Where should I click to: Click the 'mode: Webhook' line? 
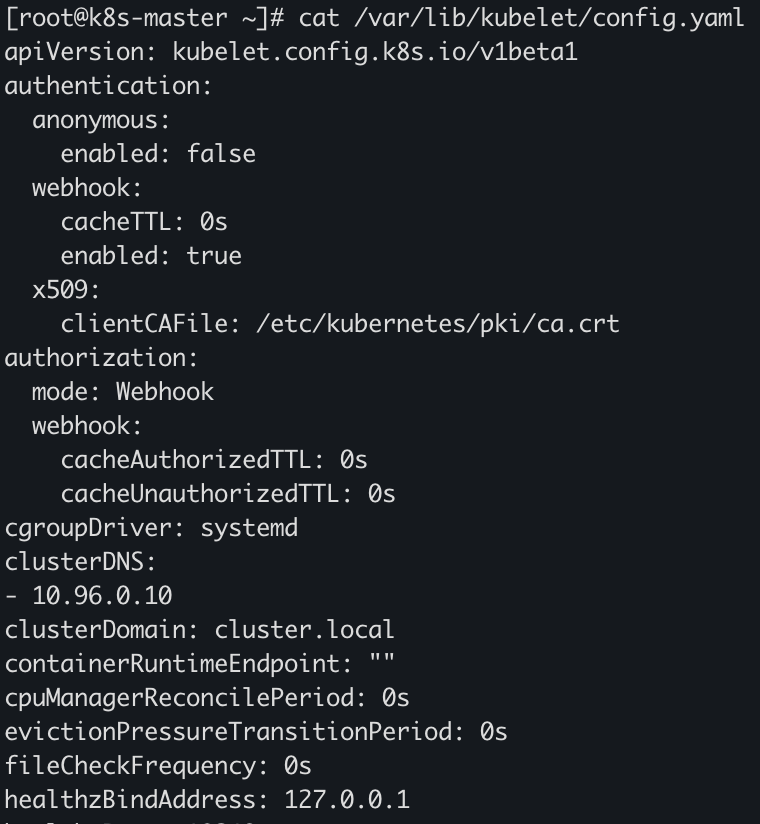click(x=123, y=392)
